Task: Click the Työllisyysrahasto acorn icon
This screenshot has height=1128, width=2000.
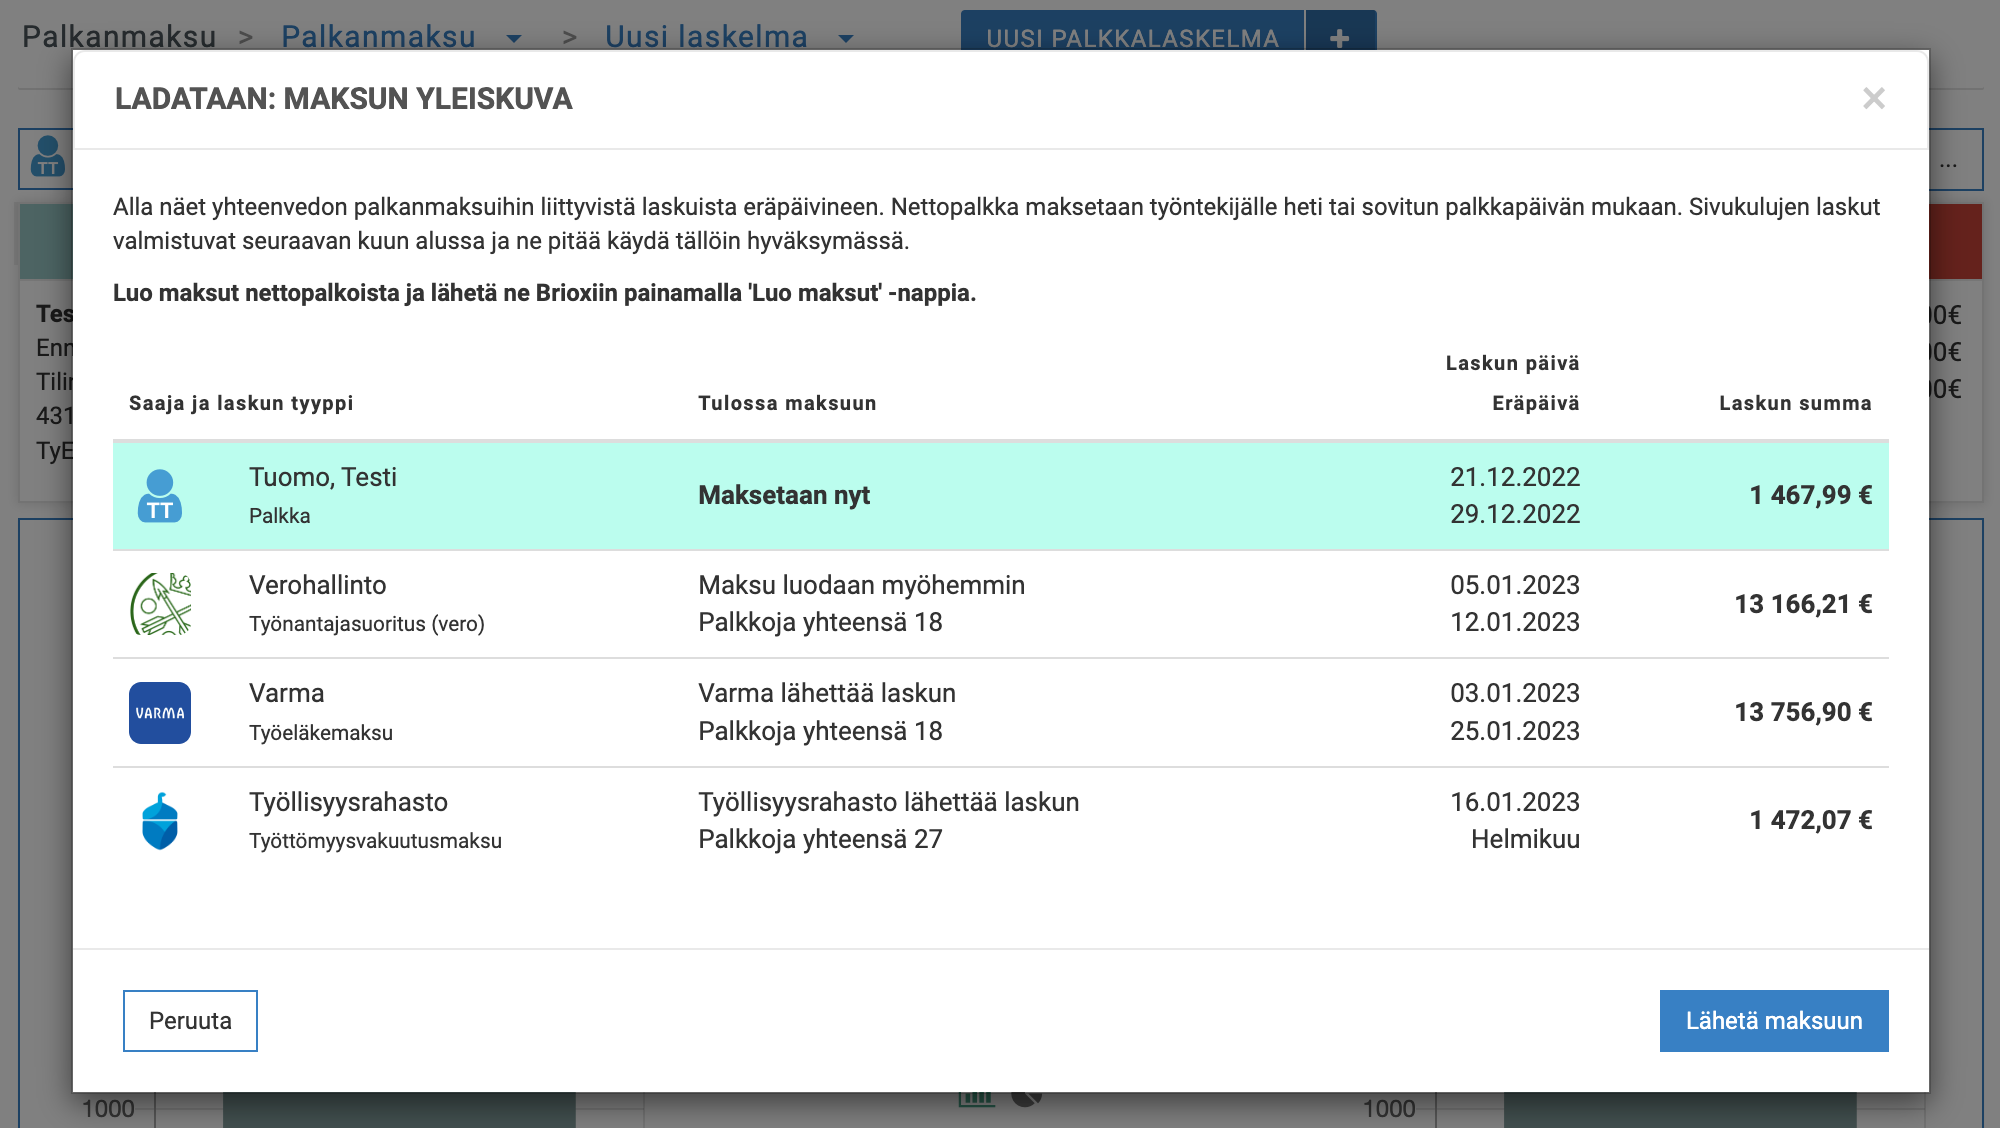Action: coord(160,820)
